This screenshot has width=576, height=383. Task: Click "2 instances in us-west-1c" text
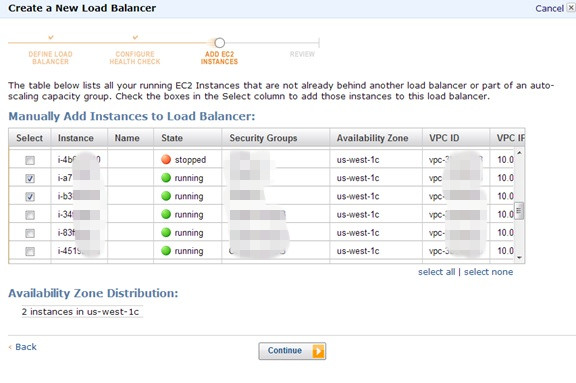click(x=80, y=312)
